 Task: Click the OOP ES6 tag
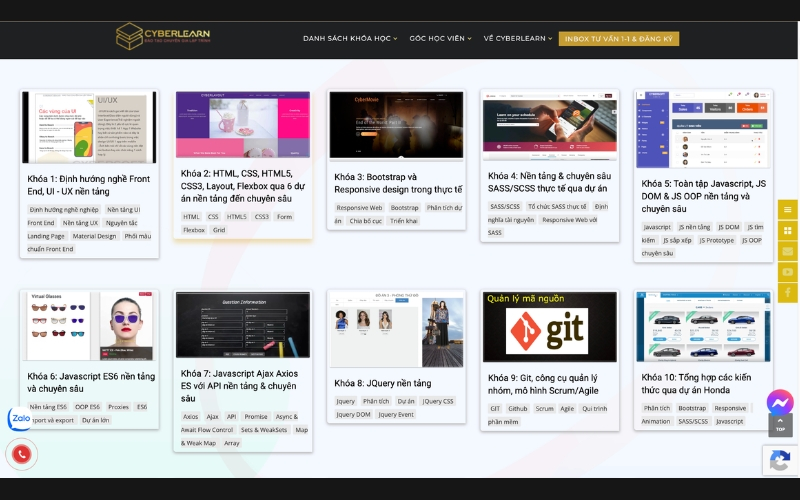[87, 407]
